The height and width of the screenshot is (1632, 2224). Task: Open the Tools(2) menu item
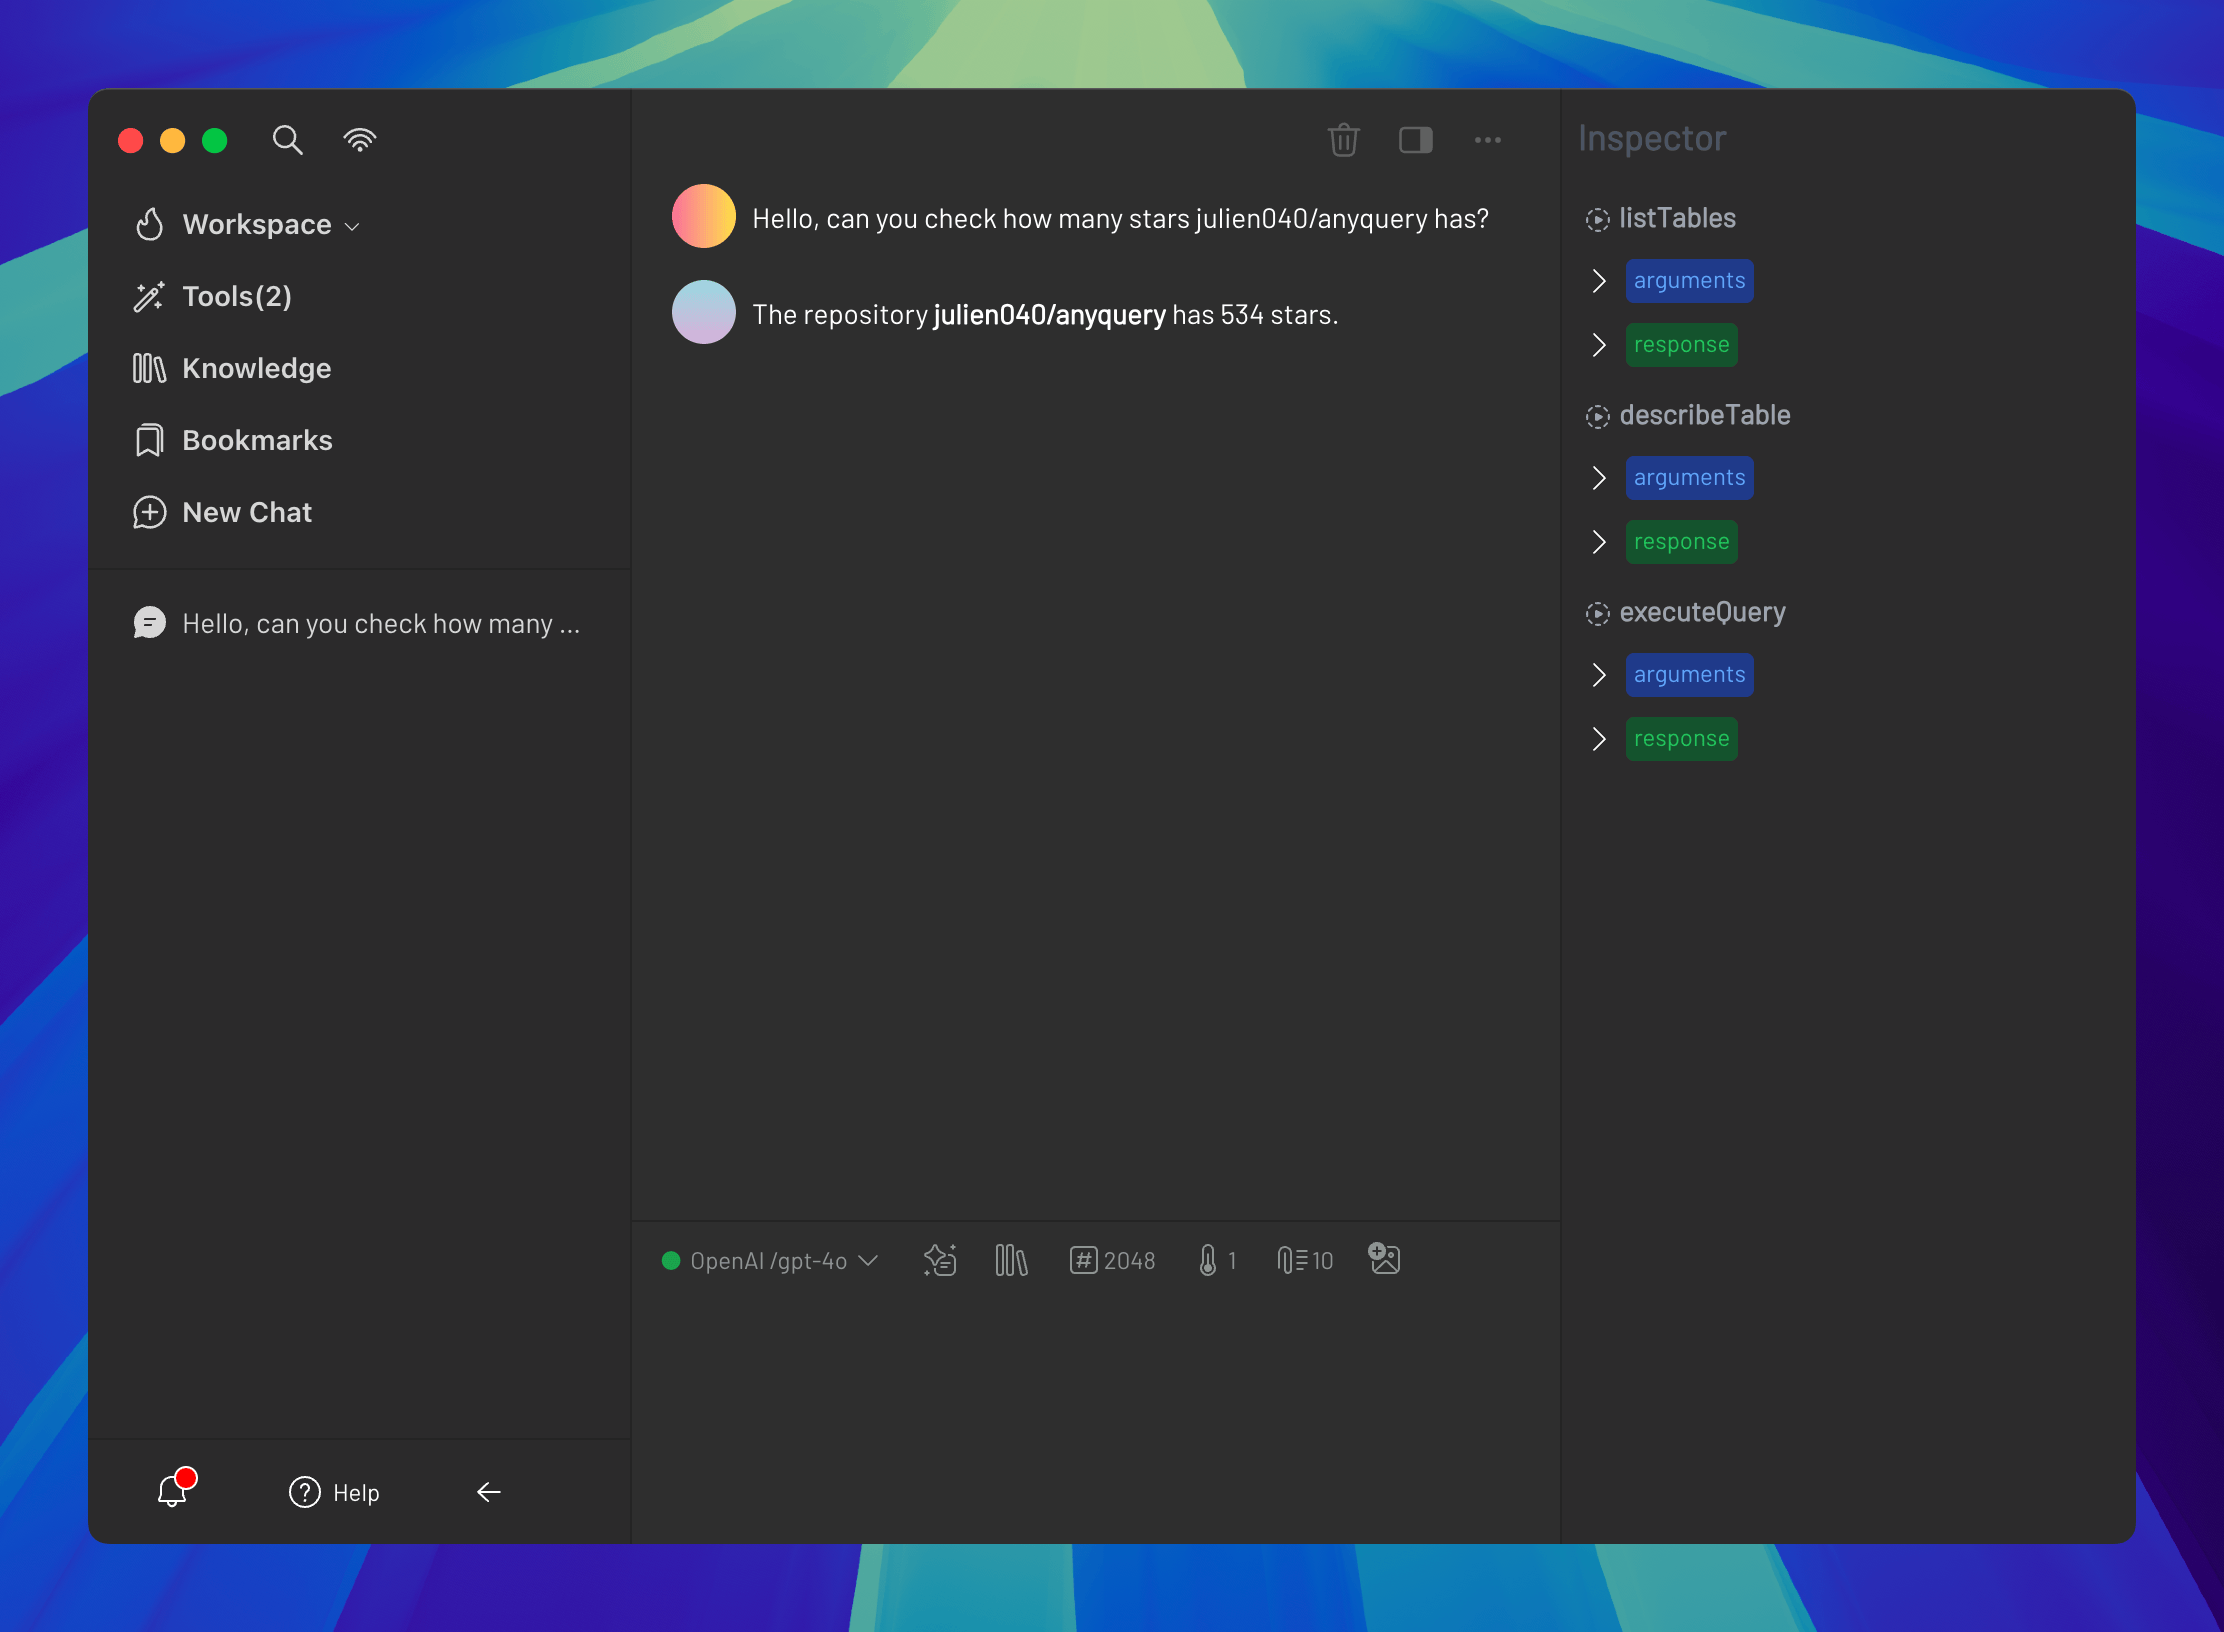pyautogui.click(x=236, y=297)
